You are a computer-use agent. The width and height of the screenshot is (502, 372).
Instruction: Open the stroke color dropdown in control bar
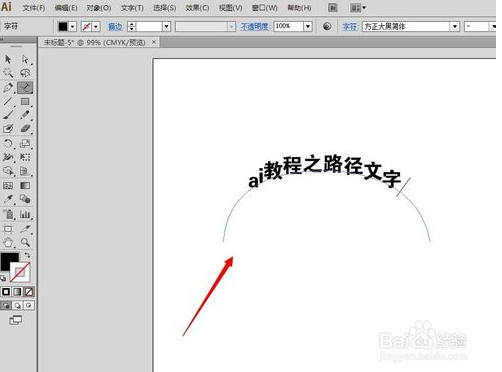(96, 26)
